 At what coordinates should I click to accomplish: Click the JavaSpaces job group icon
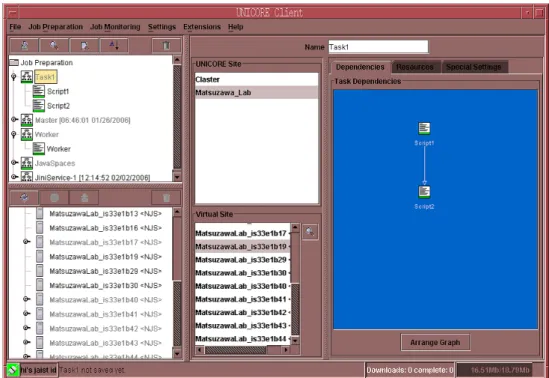(27, 163)
